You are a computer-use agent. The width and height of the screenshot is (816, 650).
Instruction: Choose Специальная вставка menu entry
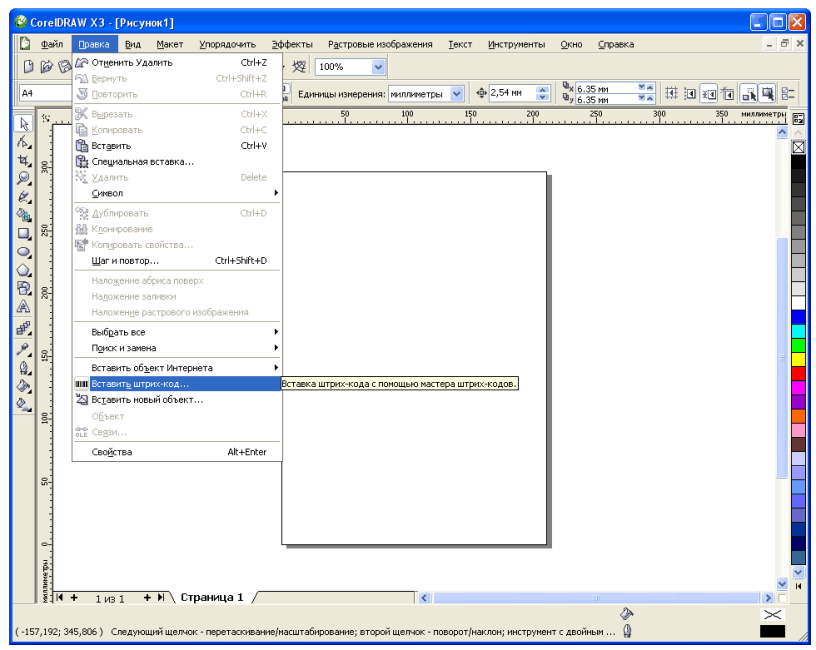[x=177, y=161]
